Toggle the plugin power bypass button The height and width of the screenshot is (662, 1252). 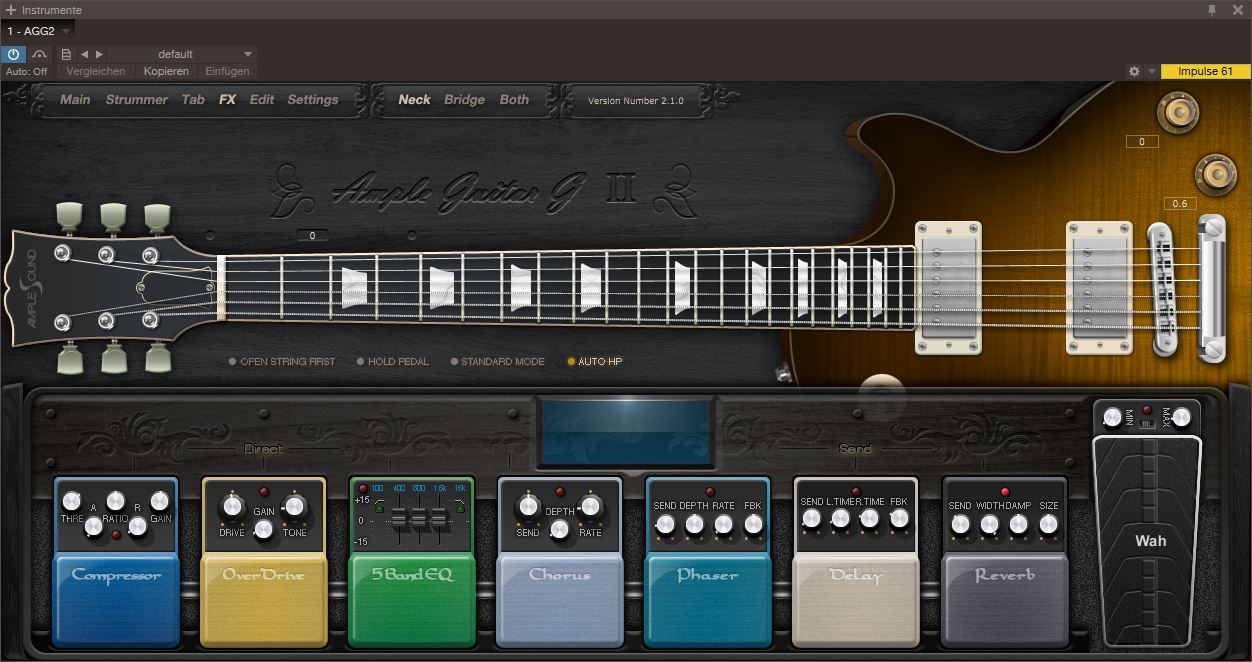[14, 54]
